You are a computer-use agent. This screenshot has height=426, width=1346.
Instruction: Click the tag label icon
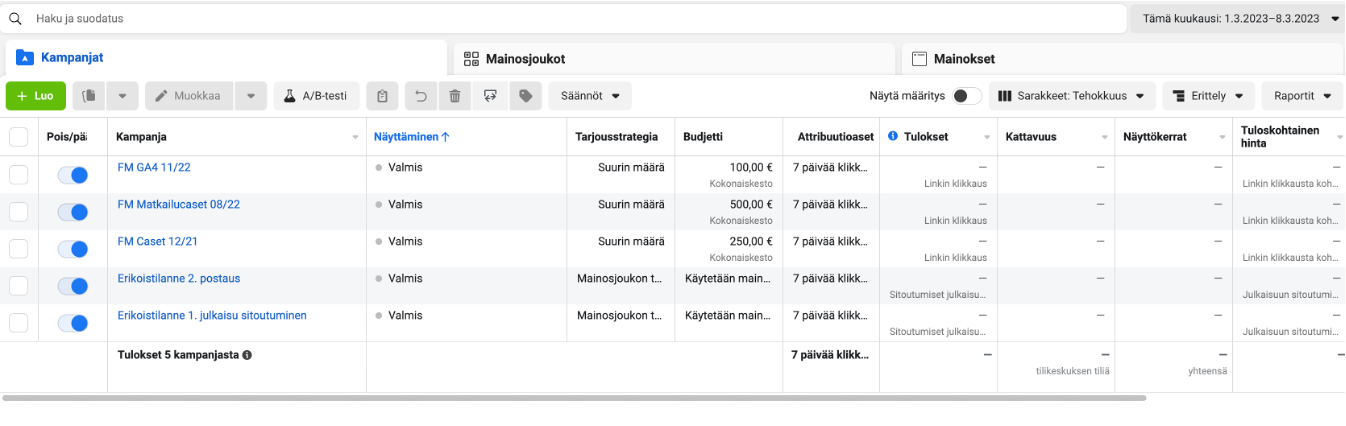click(524, 96)
